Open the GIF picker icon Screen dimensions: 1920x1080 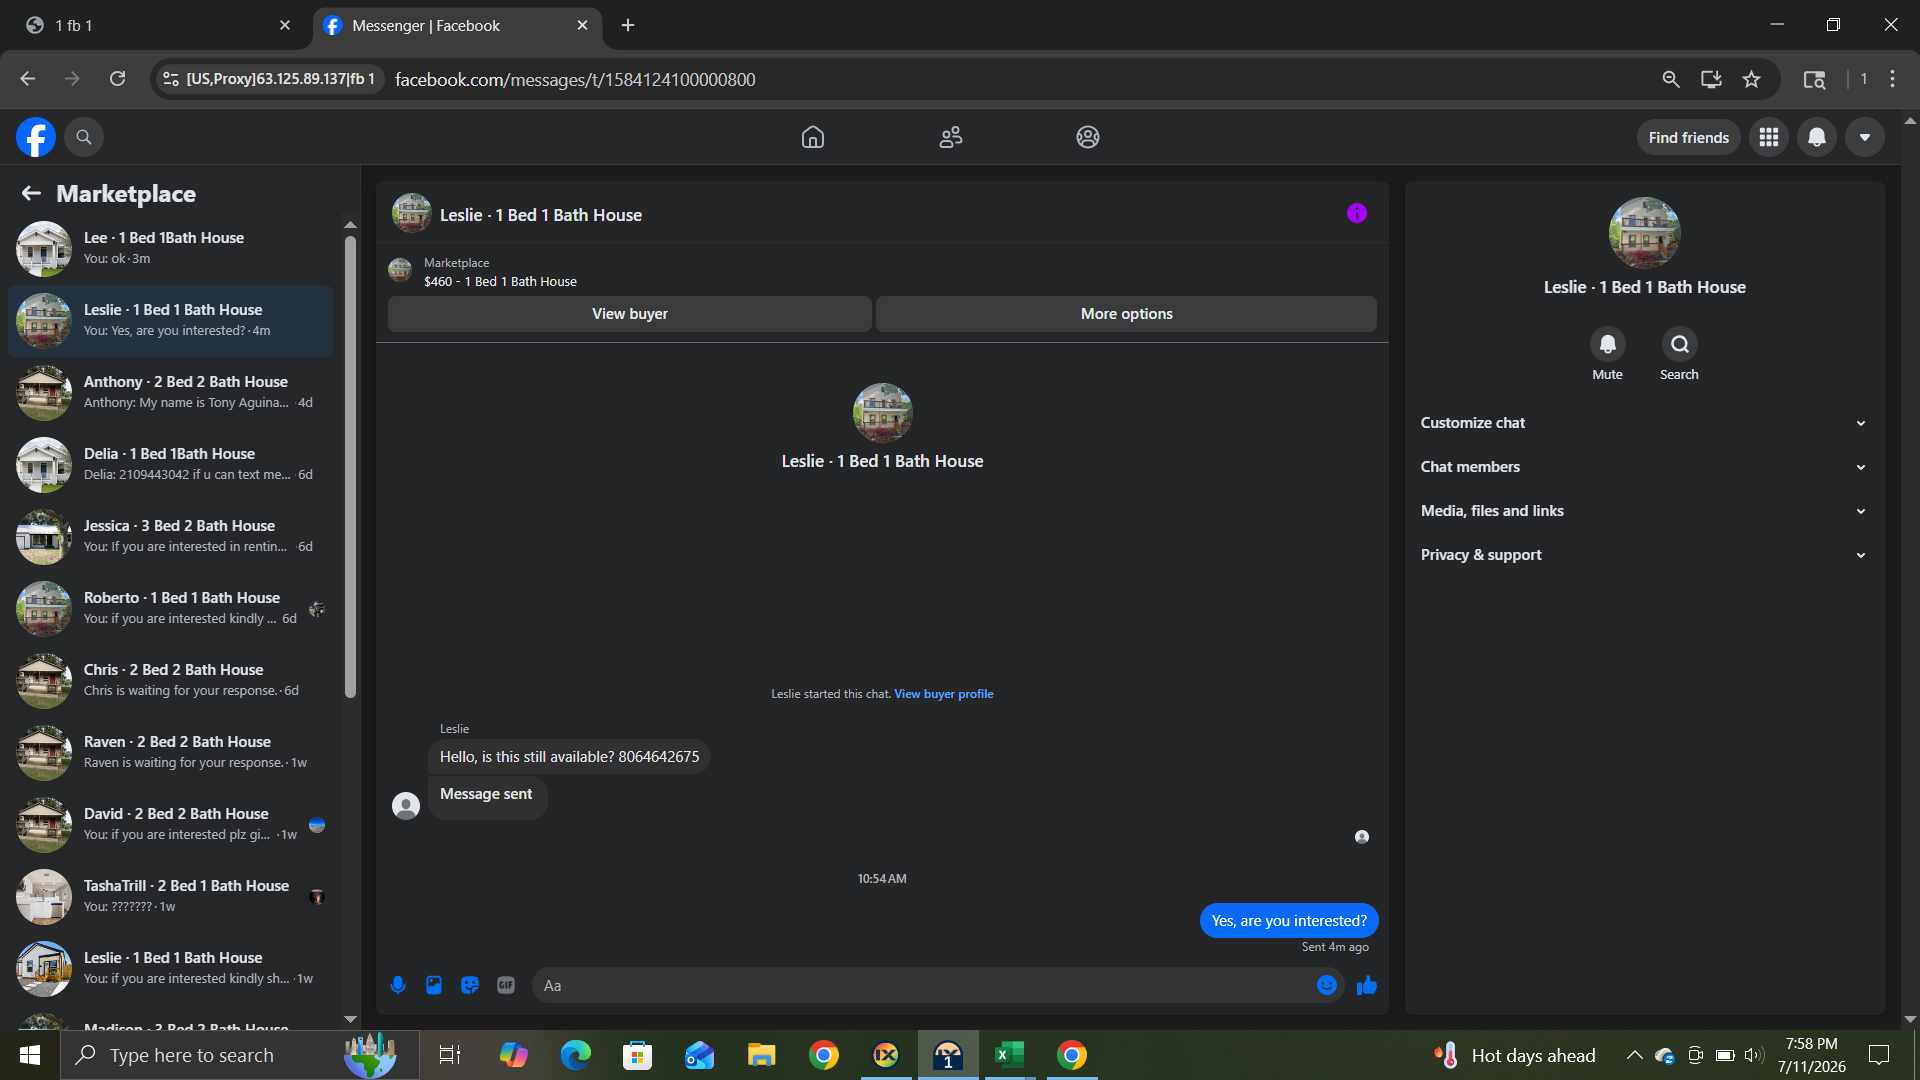506,985
